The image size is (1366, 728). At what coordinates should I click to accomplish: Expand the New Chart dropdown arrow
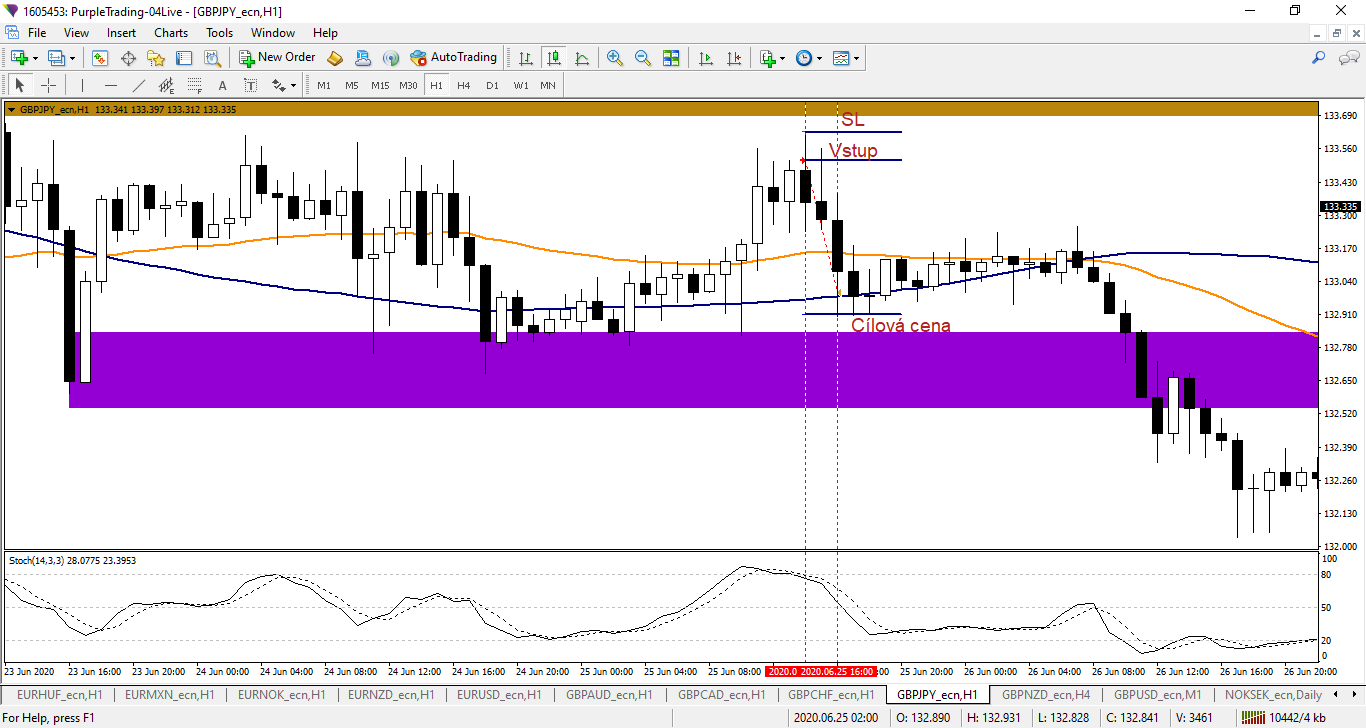point(36,58)
